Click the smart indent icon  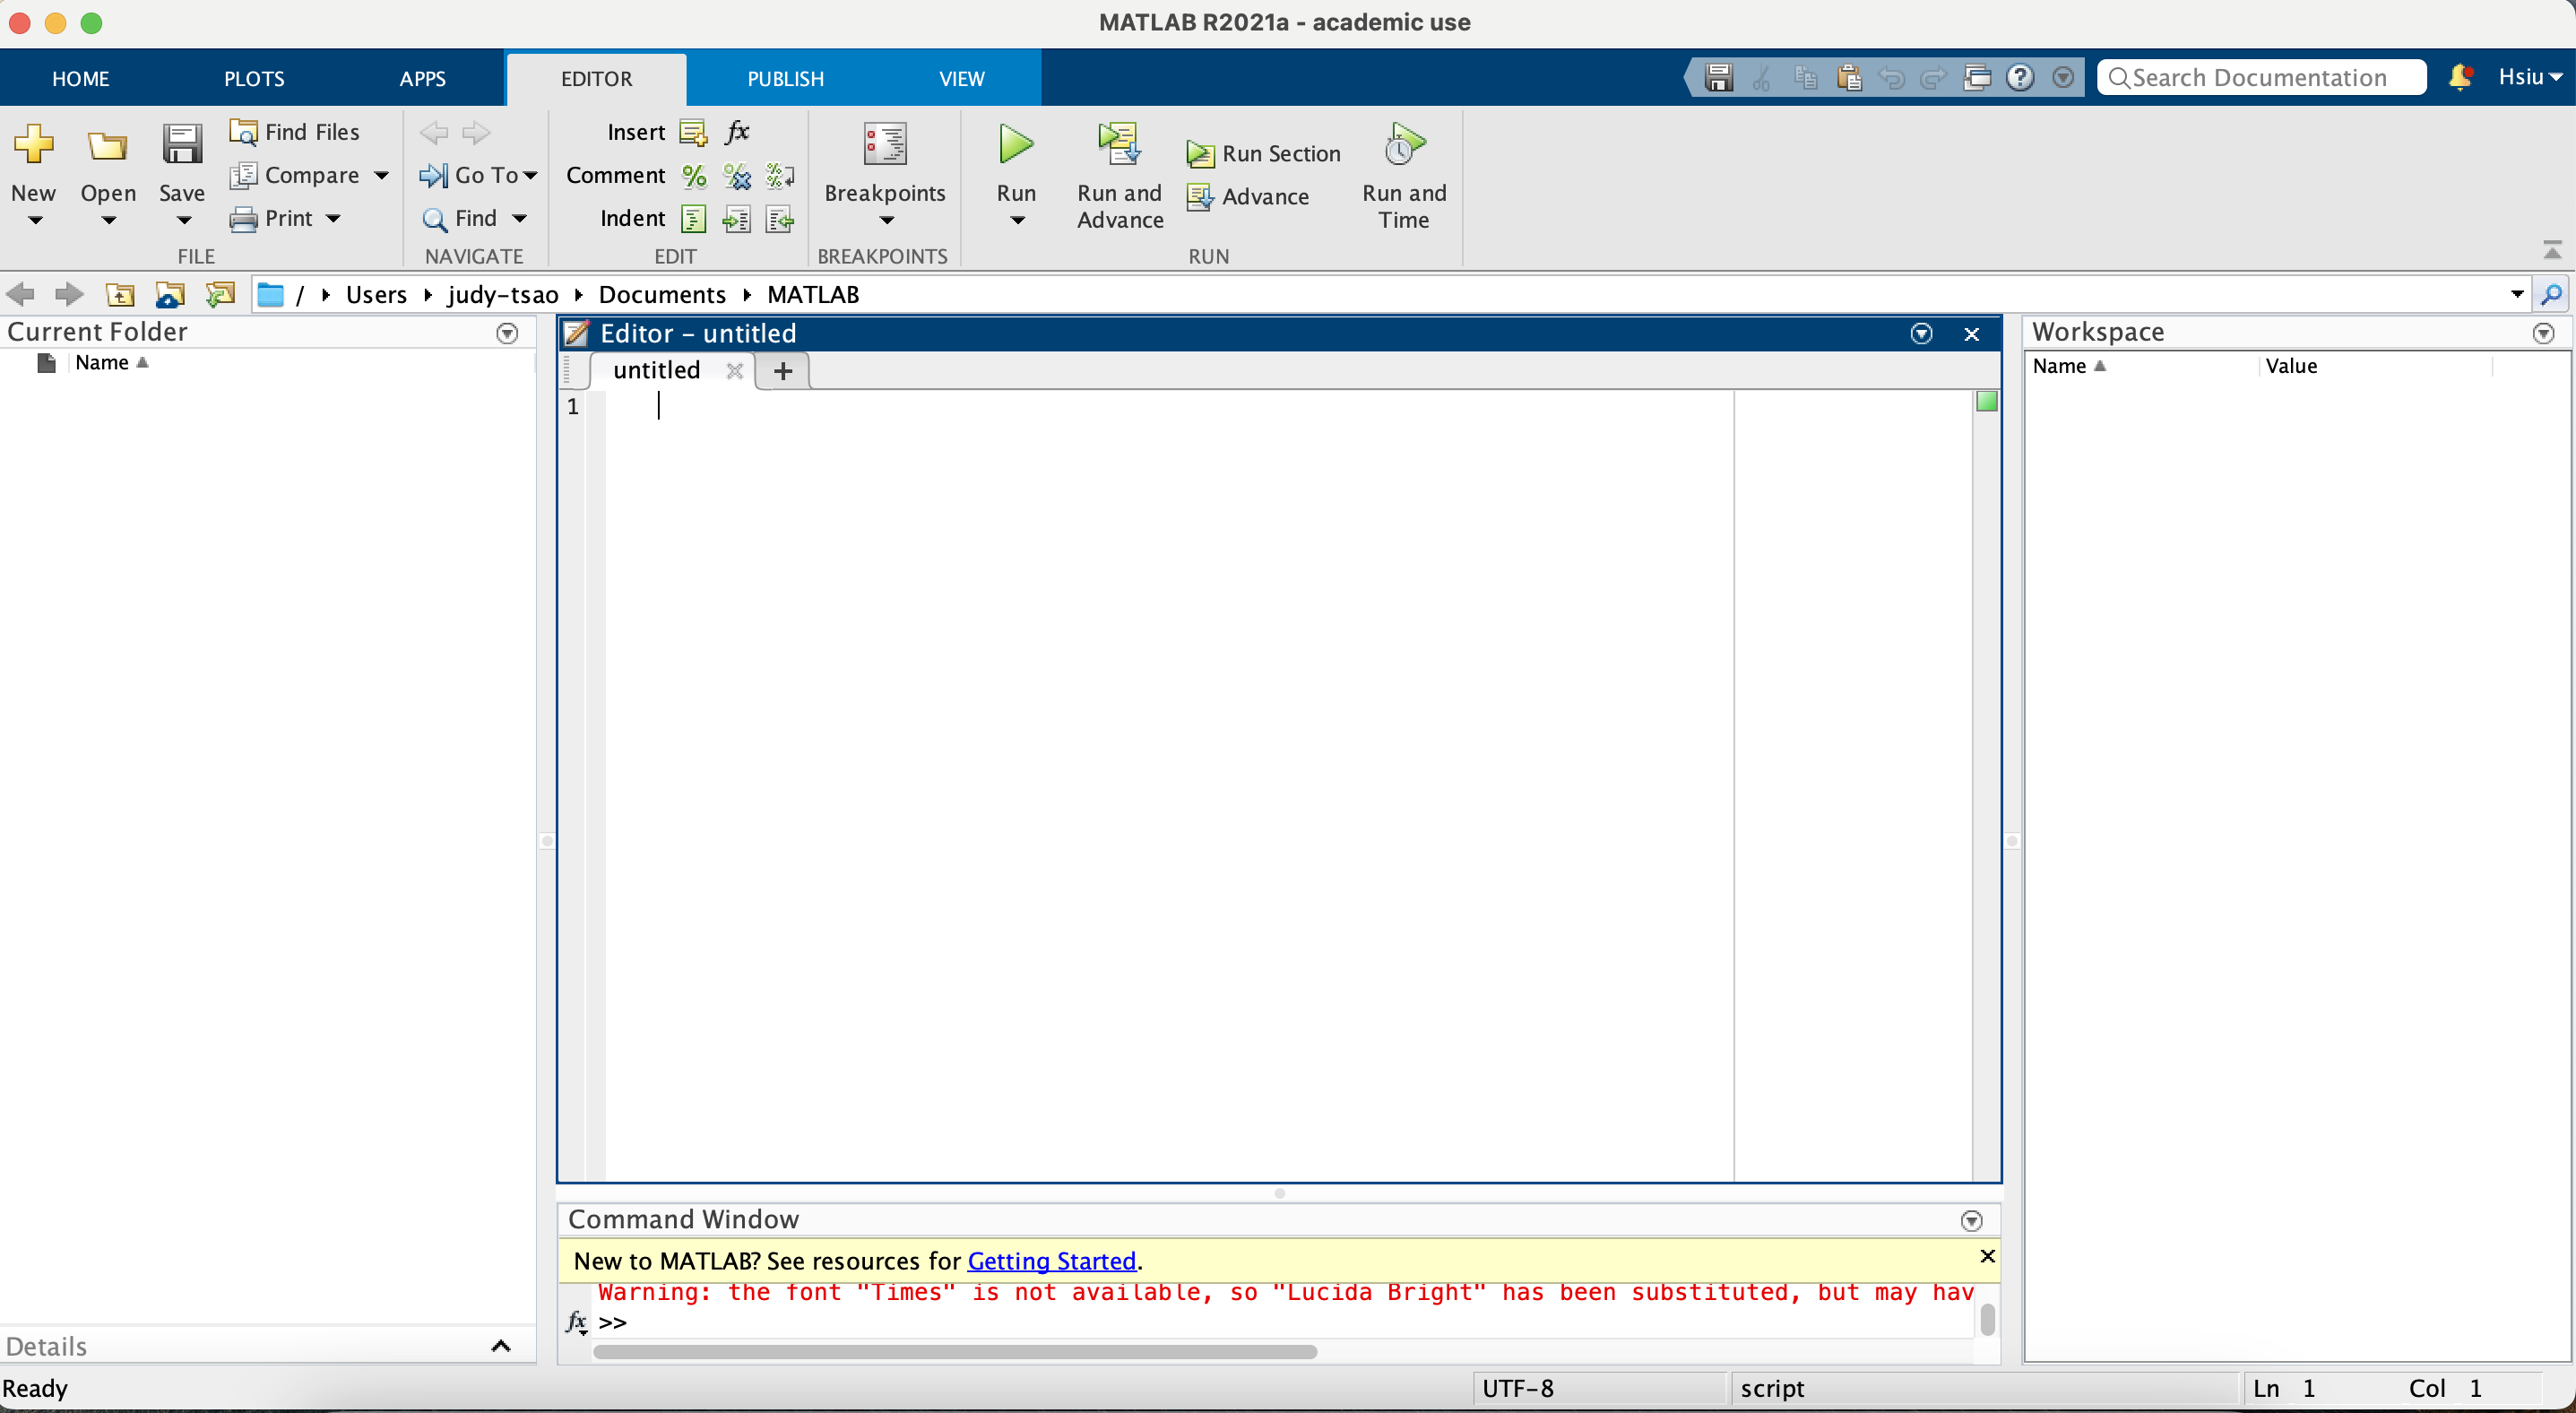pyautogui.click(x=693, y=219)
